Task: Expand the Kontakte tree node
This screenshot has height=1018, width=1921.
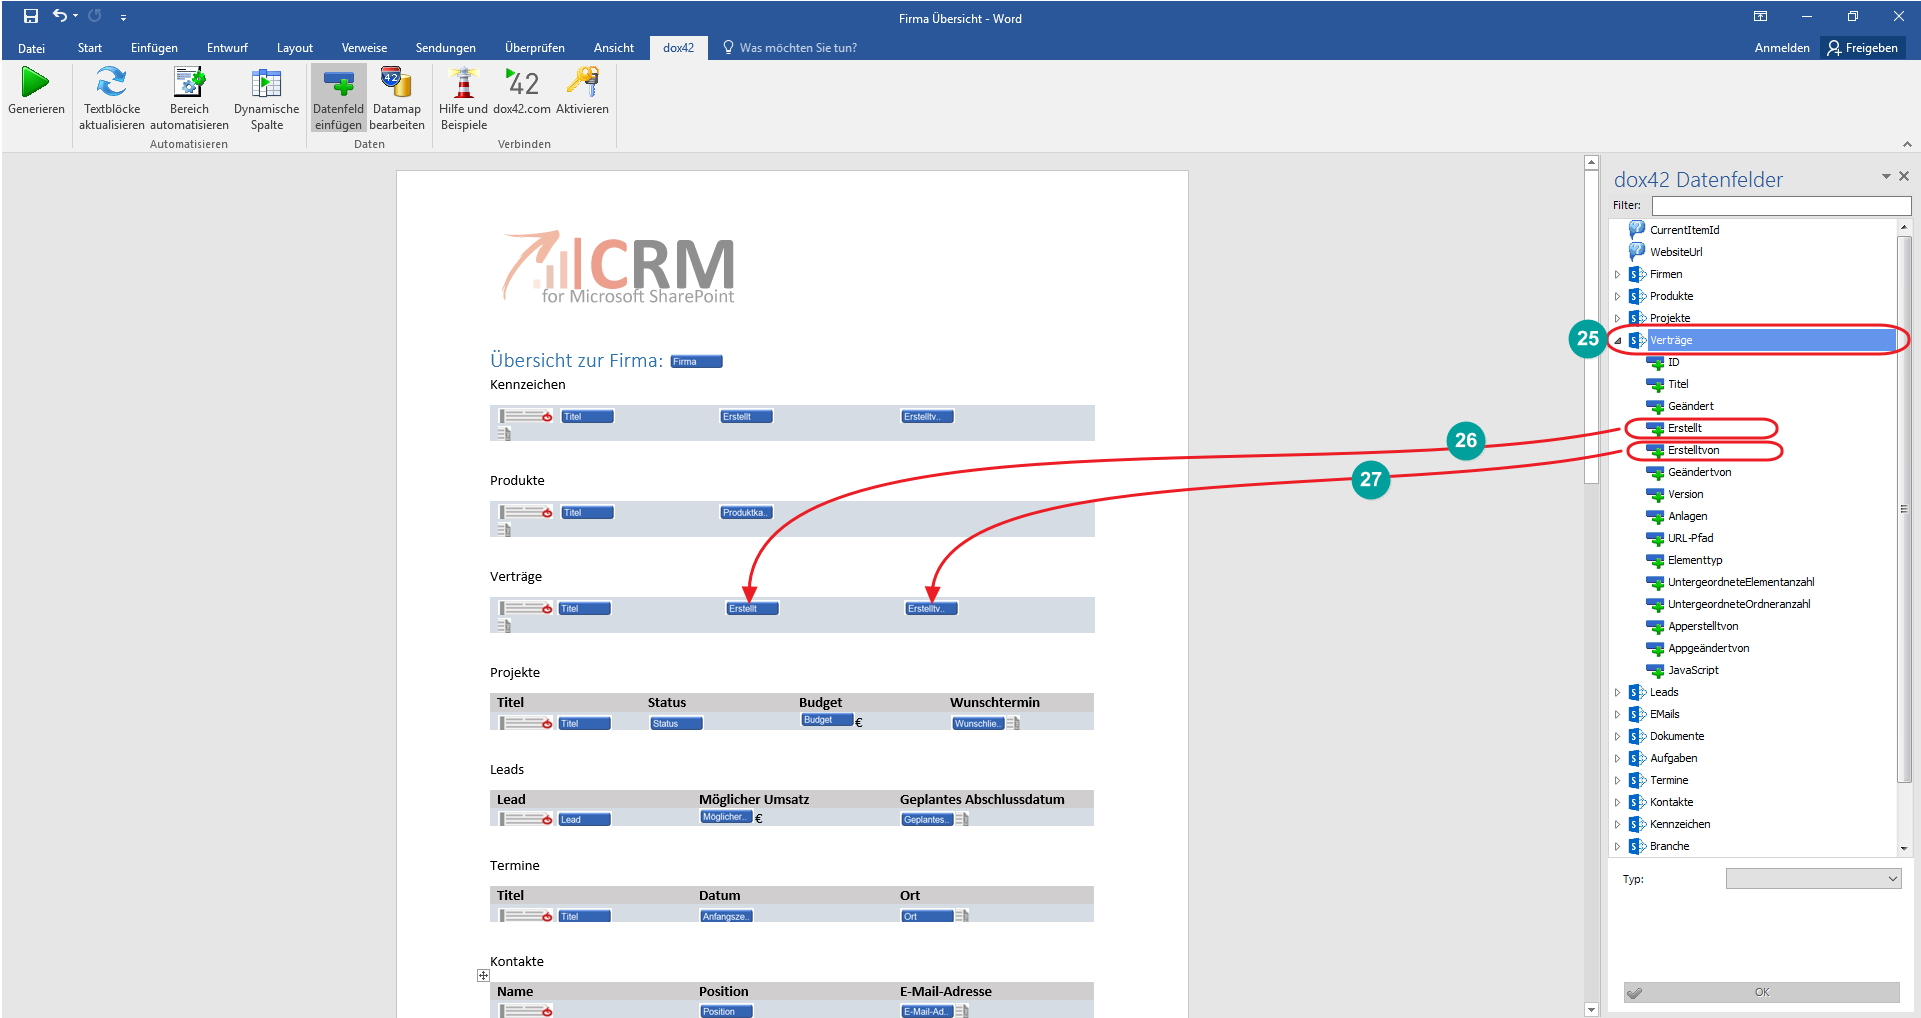Action: 1617,802
